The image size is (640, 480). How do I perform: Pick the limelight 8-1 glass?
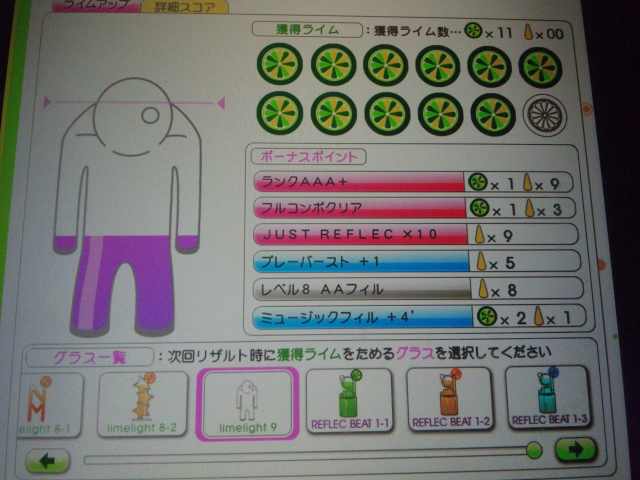click(49, 405)
